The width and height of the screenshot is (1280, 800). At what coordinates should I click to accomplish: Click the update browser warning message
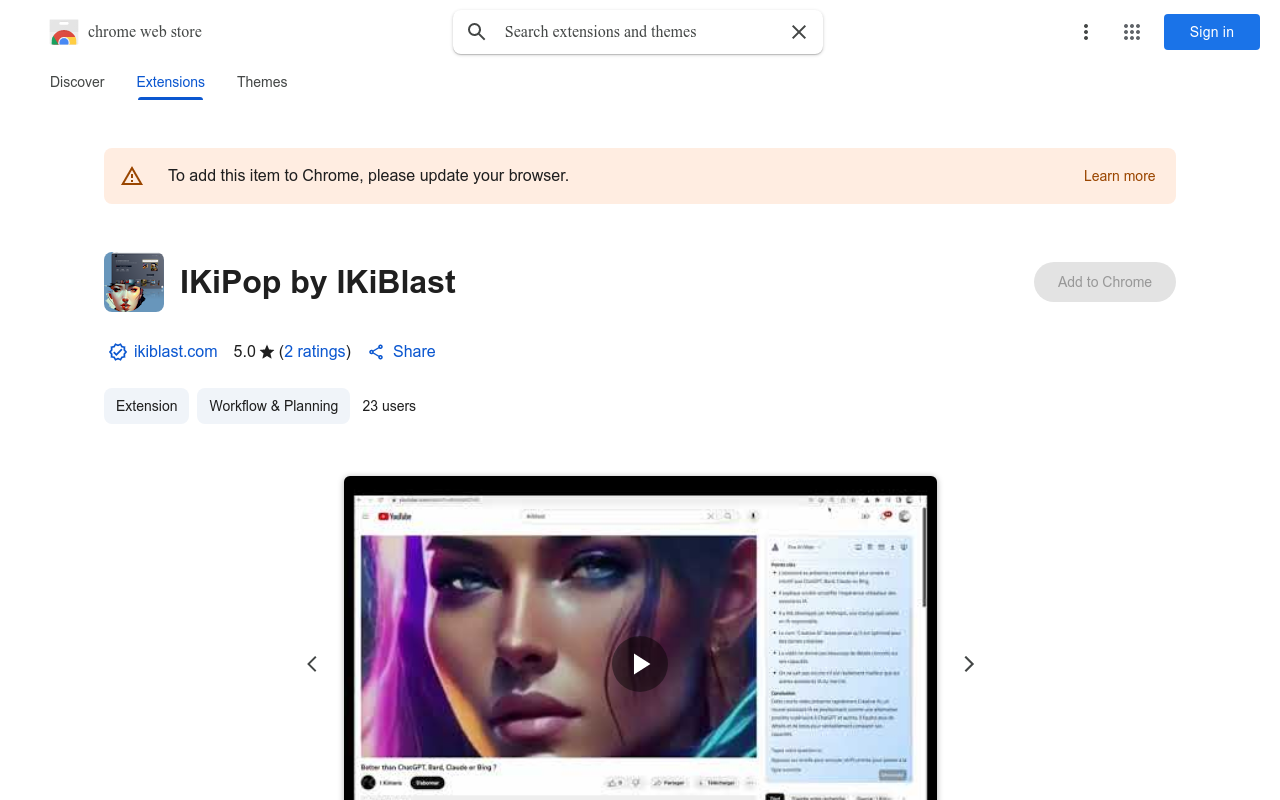[369, 176]
